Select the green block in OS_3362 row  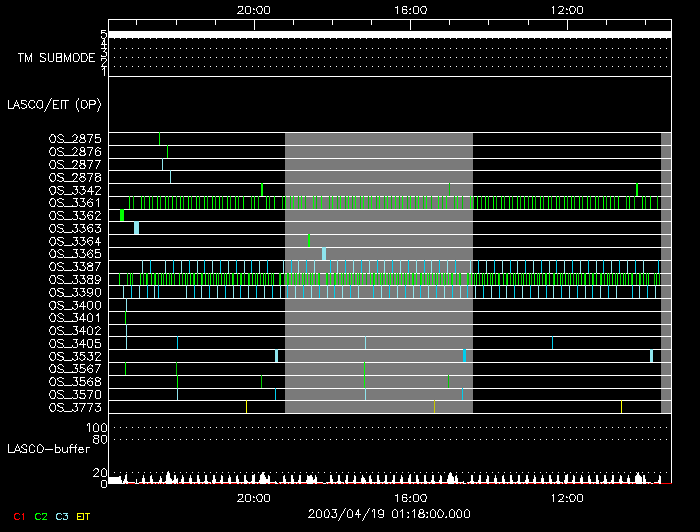pos(122,216)
